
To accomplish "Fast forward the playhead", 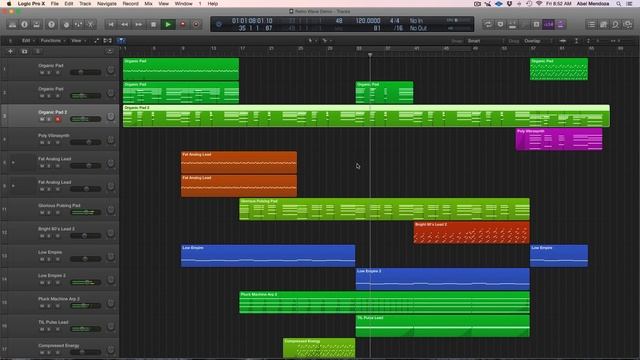I will click(139, 24).
